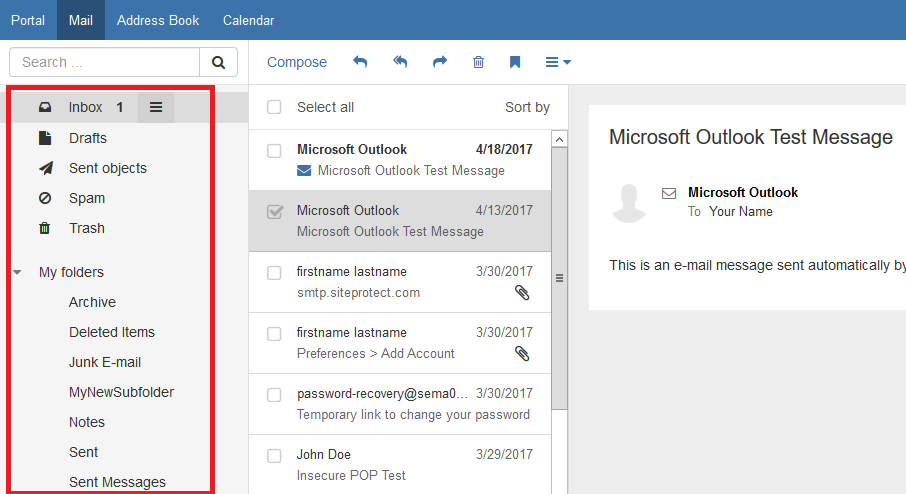
Task: Switch to the Mail tab
Action: click(81, 20)
